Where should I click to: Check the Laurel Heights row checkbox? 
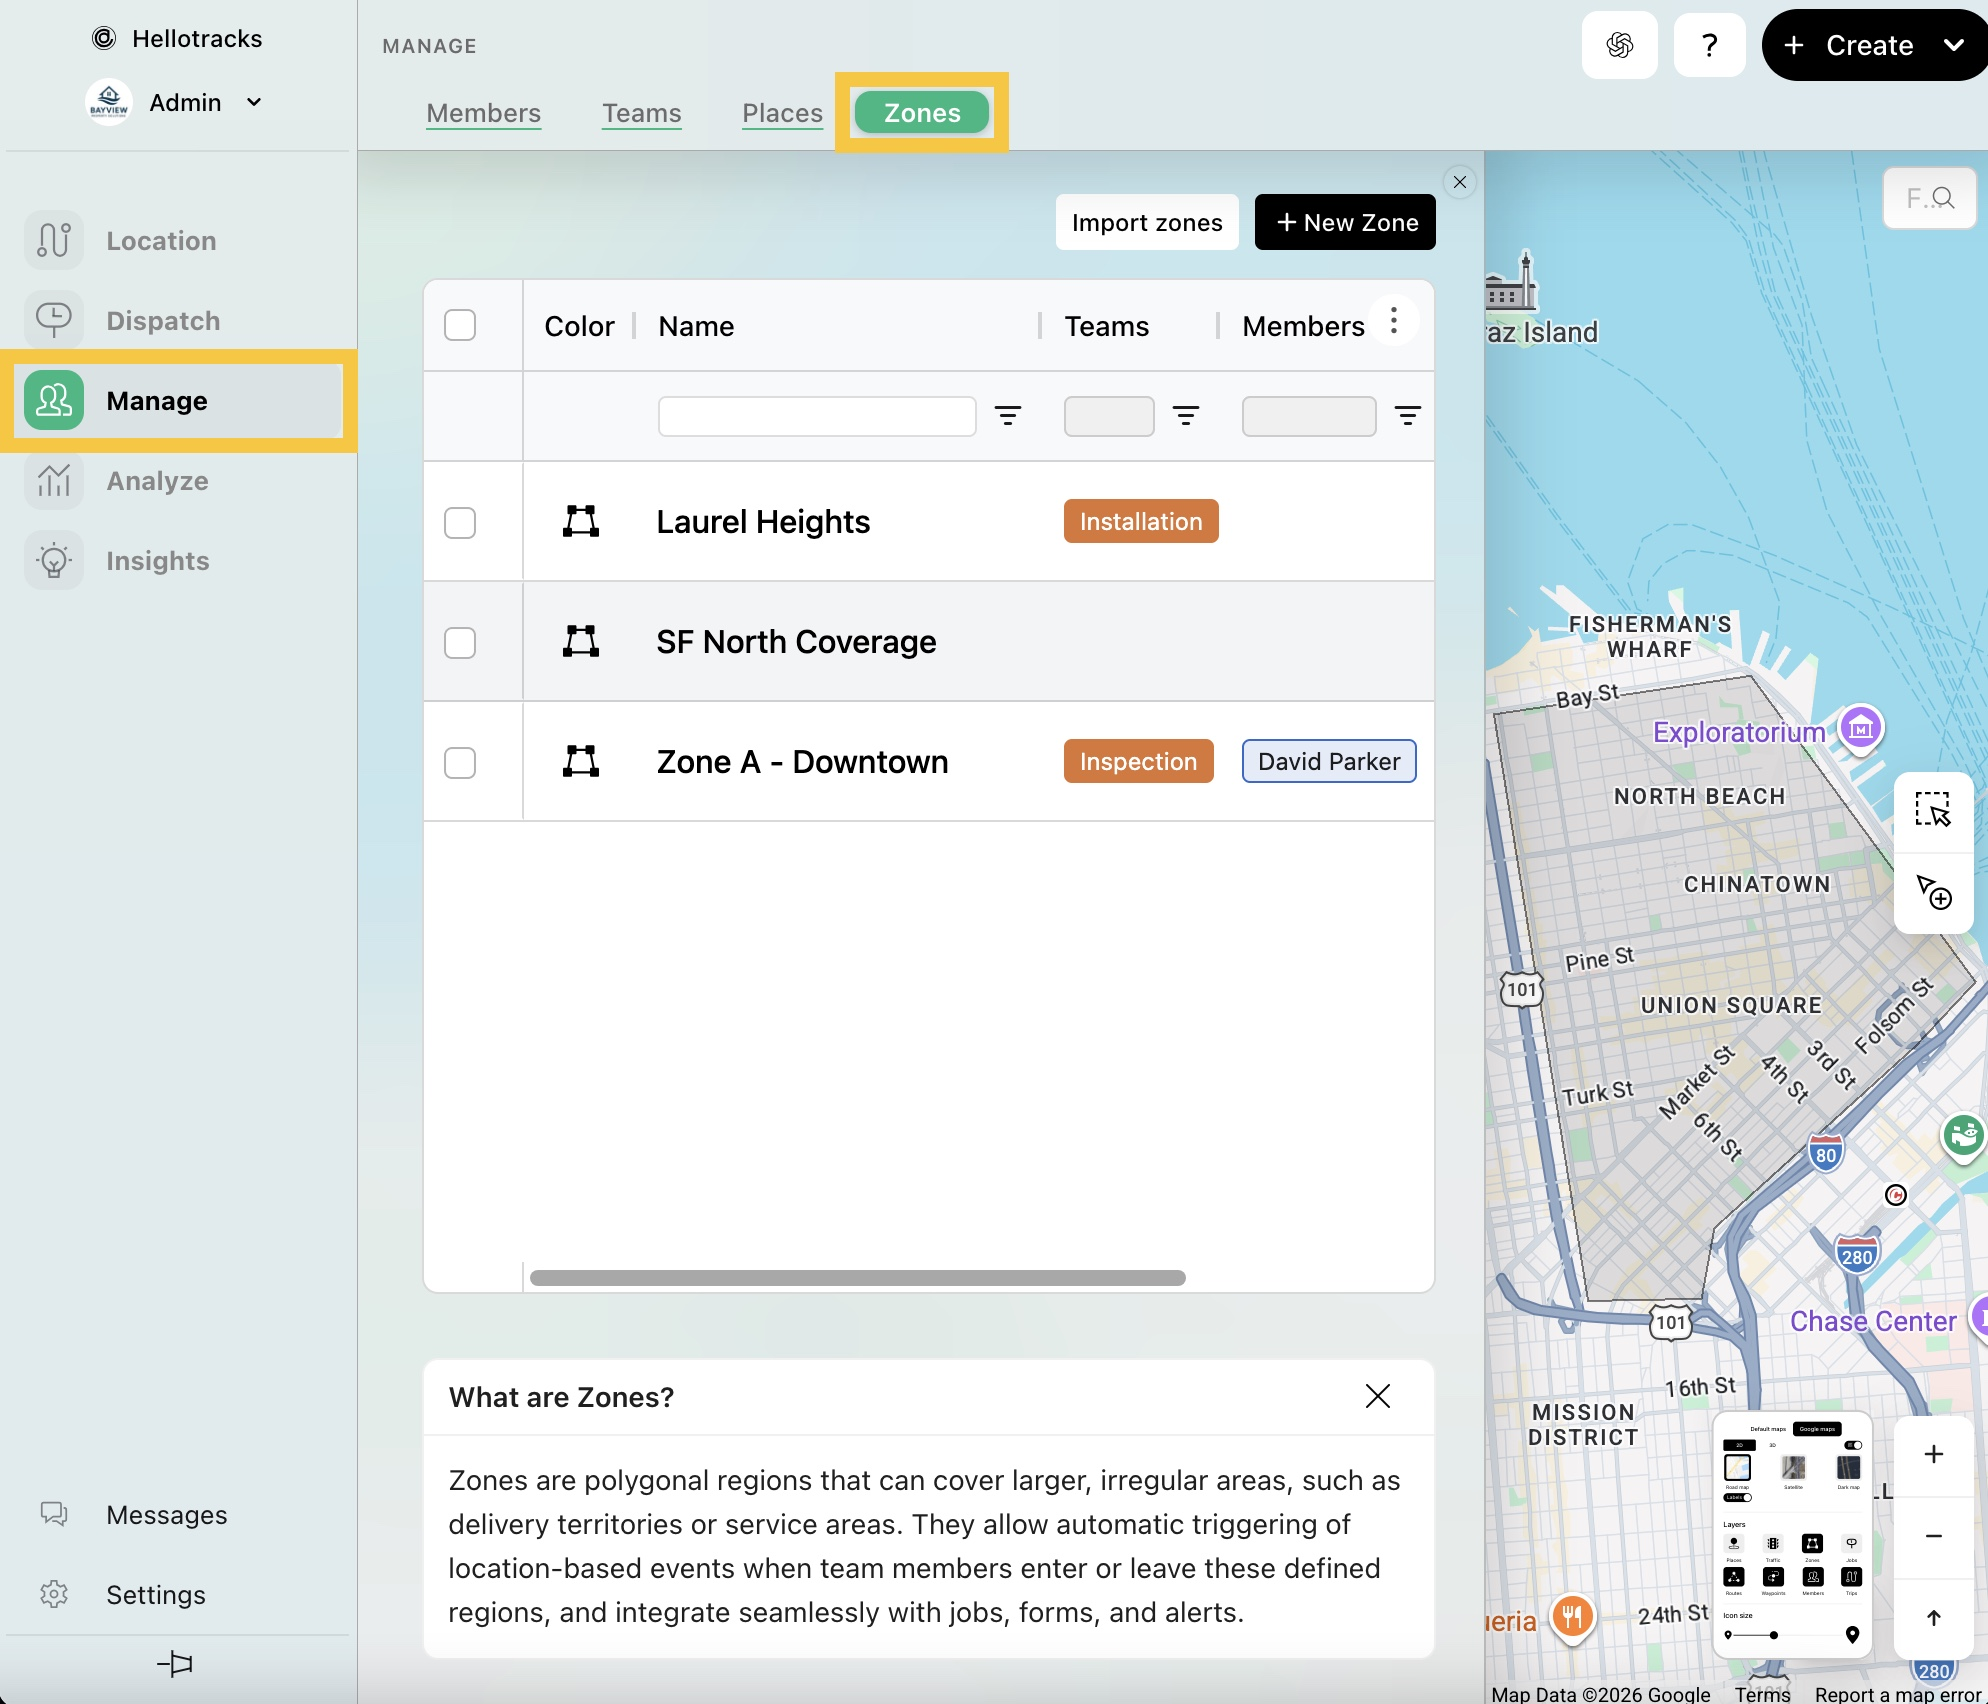click(x=460, y=522)
